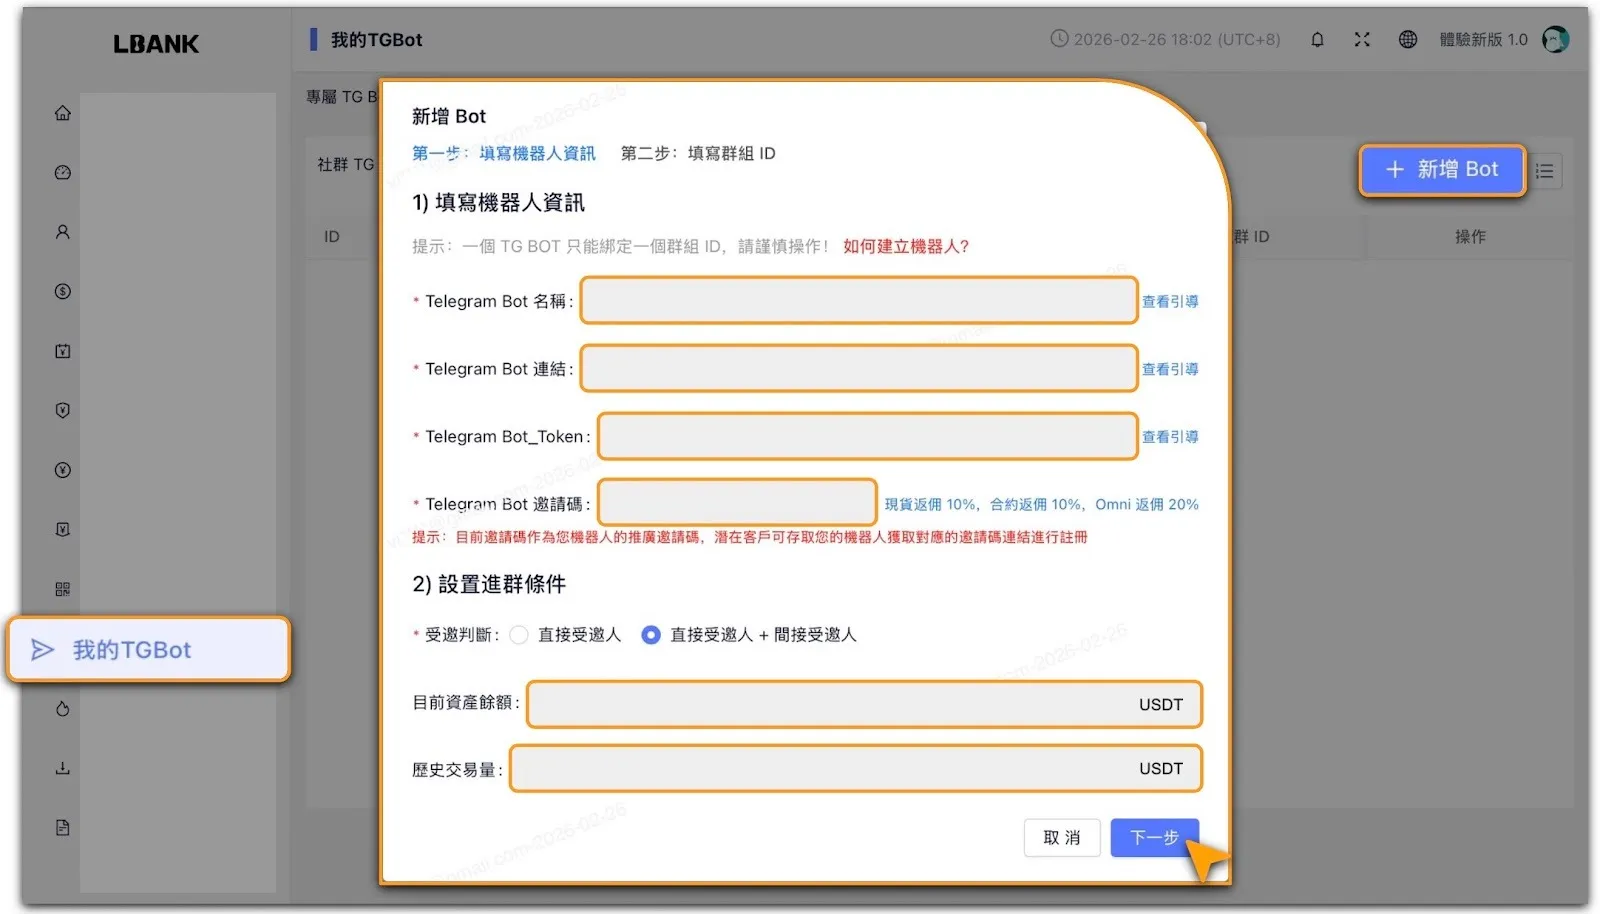This screenshot has width=1600, height=914.
Task: Open the dashboard gauge icon in sidebar
Action: click(x=63, y=172)
